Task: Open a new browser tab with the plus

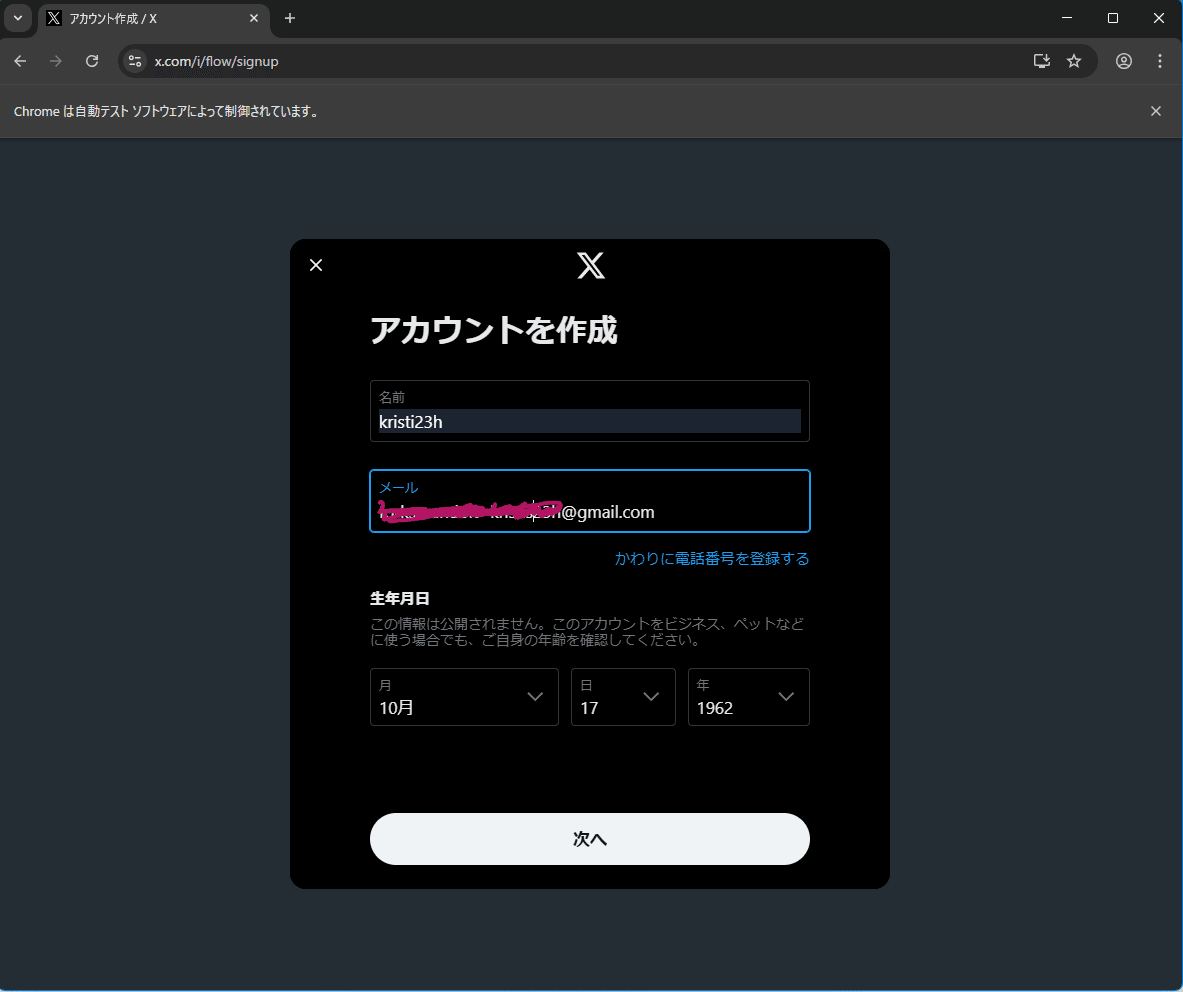Action: pos(290,18)
